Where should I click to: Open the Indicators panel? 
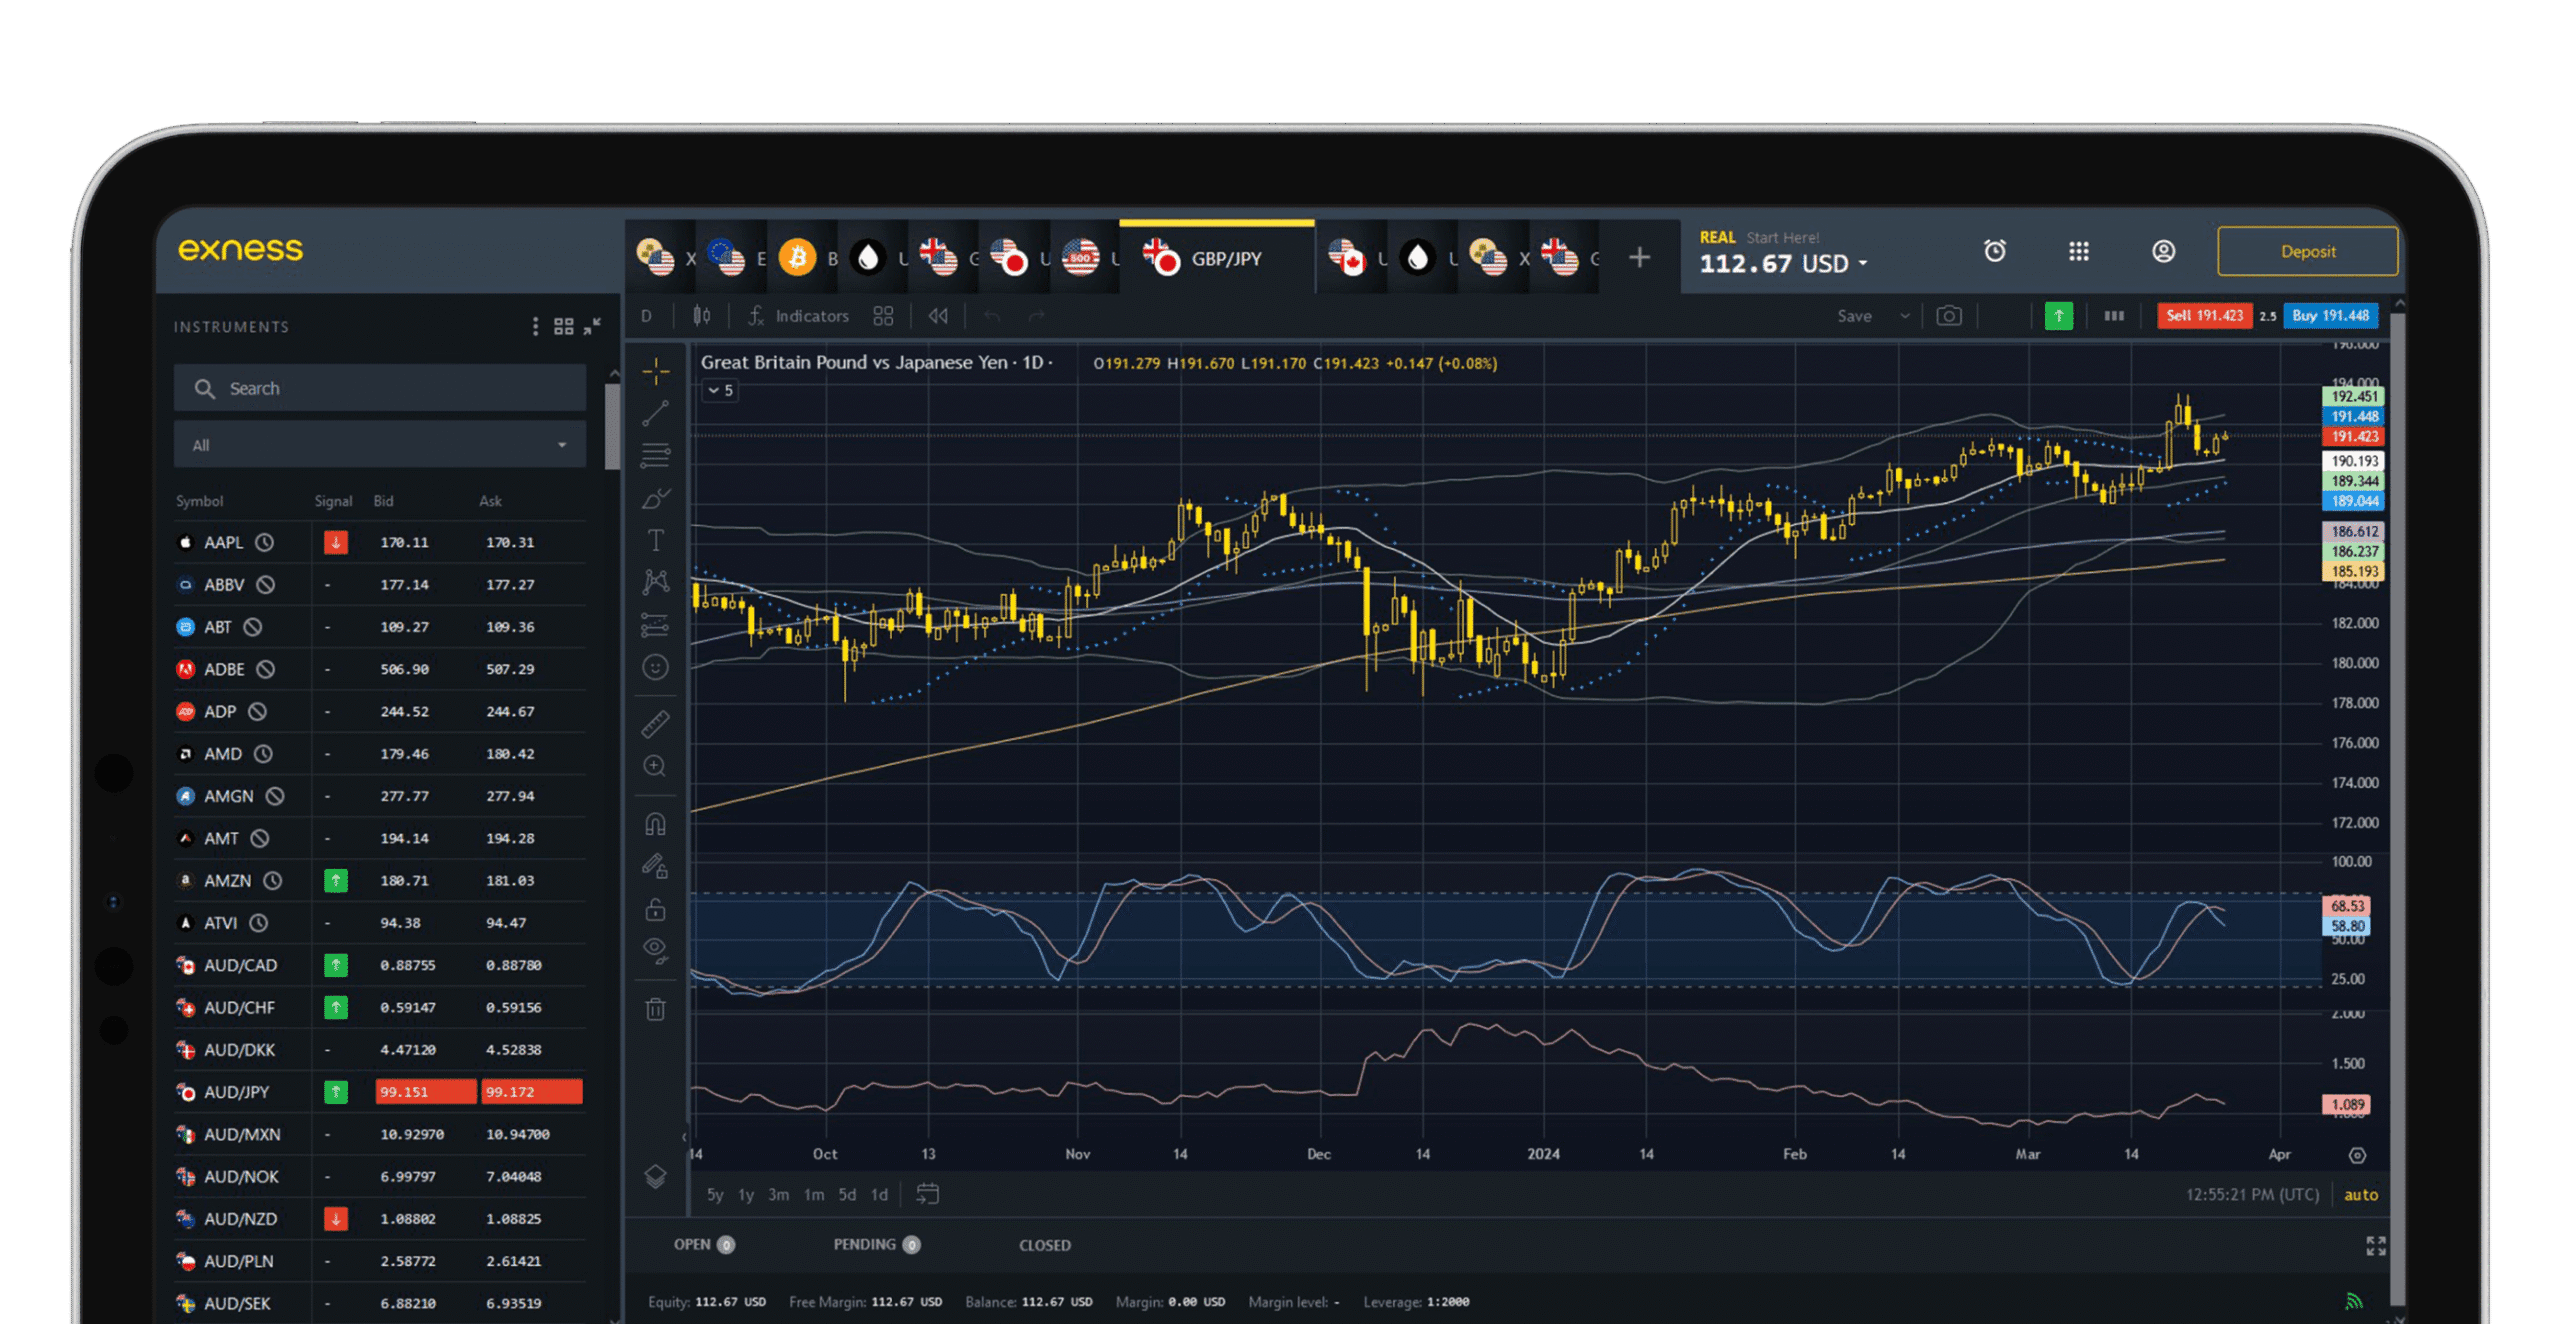tap(812, 315)
